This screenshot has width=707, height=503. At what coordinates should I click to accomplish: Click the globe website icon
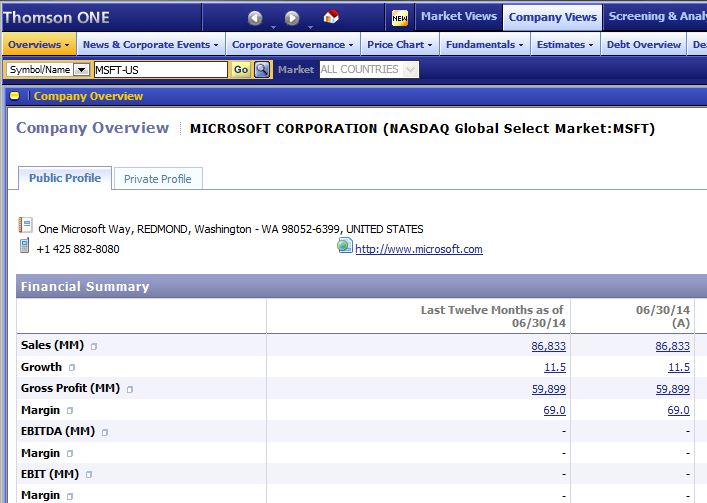point(344,246)
